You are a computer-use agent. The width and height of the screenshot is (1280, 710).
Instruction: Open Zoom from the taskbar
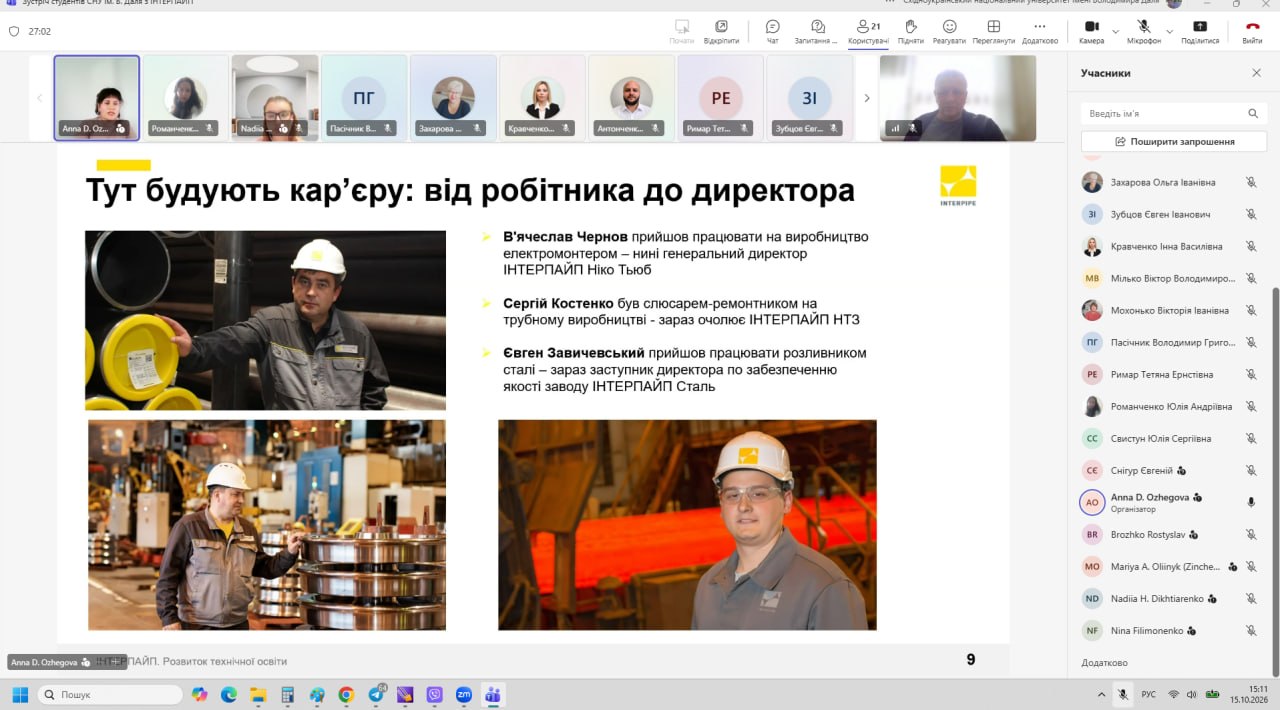tap(464, 694)
